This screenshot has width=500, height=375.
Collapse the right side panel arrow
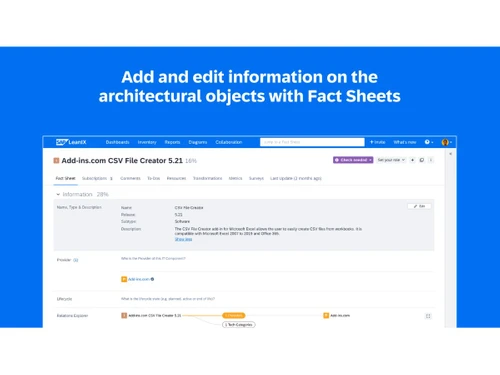(450, 154)
